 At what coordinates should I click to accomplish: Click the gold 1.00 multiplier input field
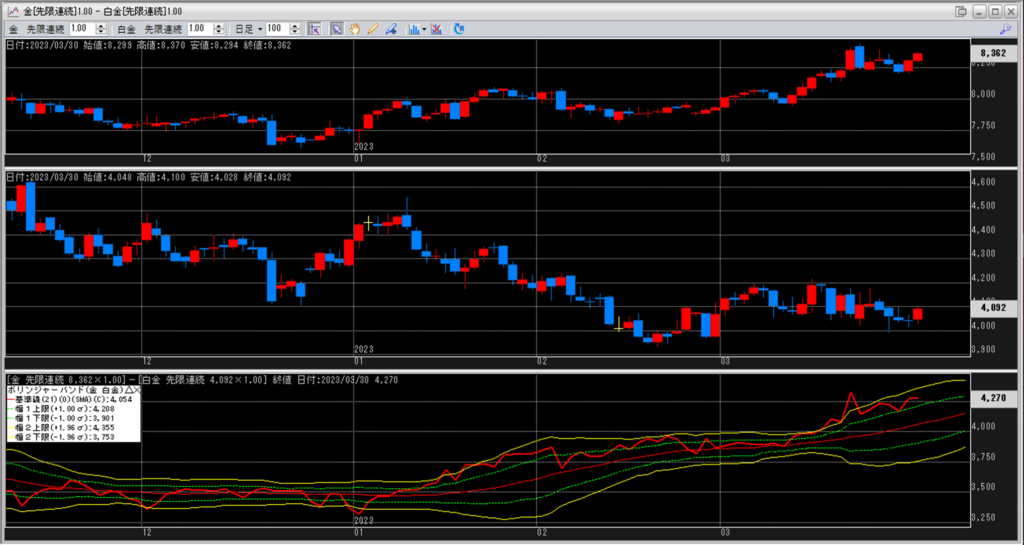coord(80,29)
